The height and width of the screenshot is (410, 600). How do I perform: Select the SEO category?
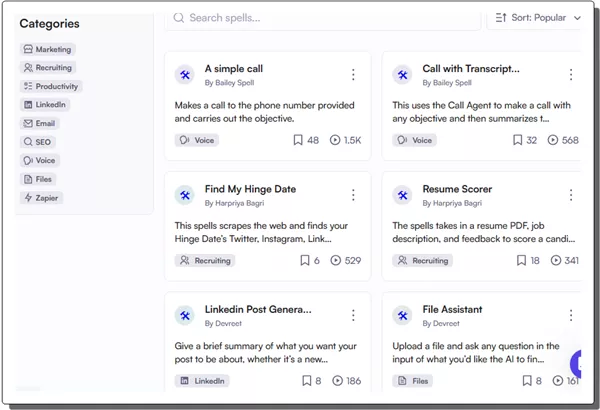(x=38, y=142)
